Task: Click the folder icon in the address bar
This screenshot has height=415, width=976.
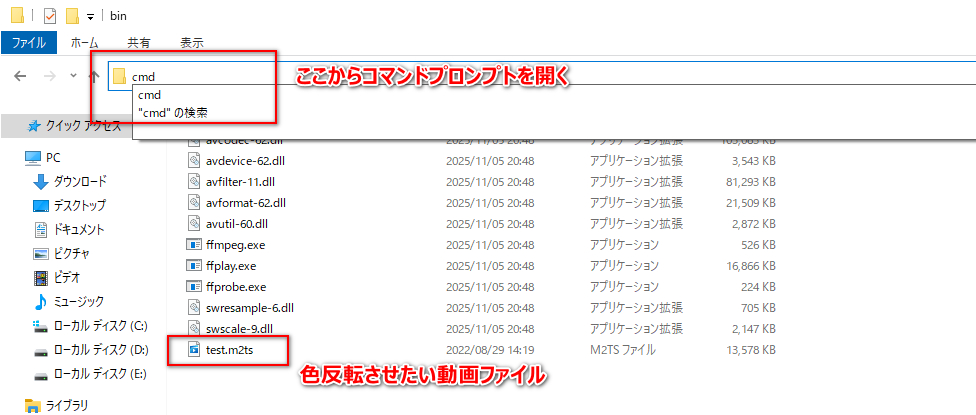Action: [120, 77]
